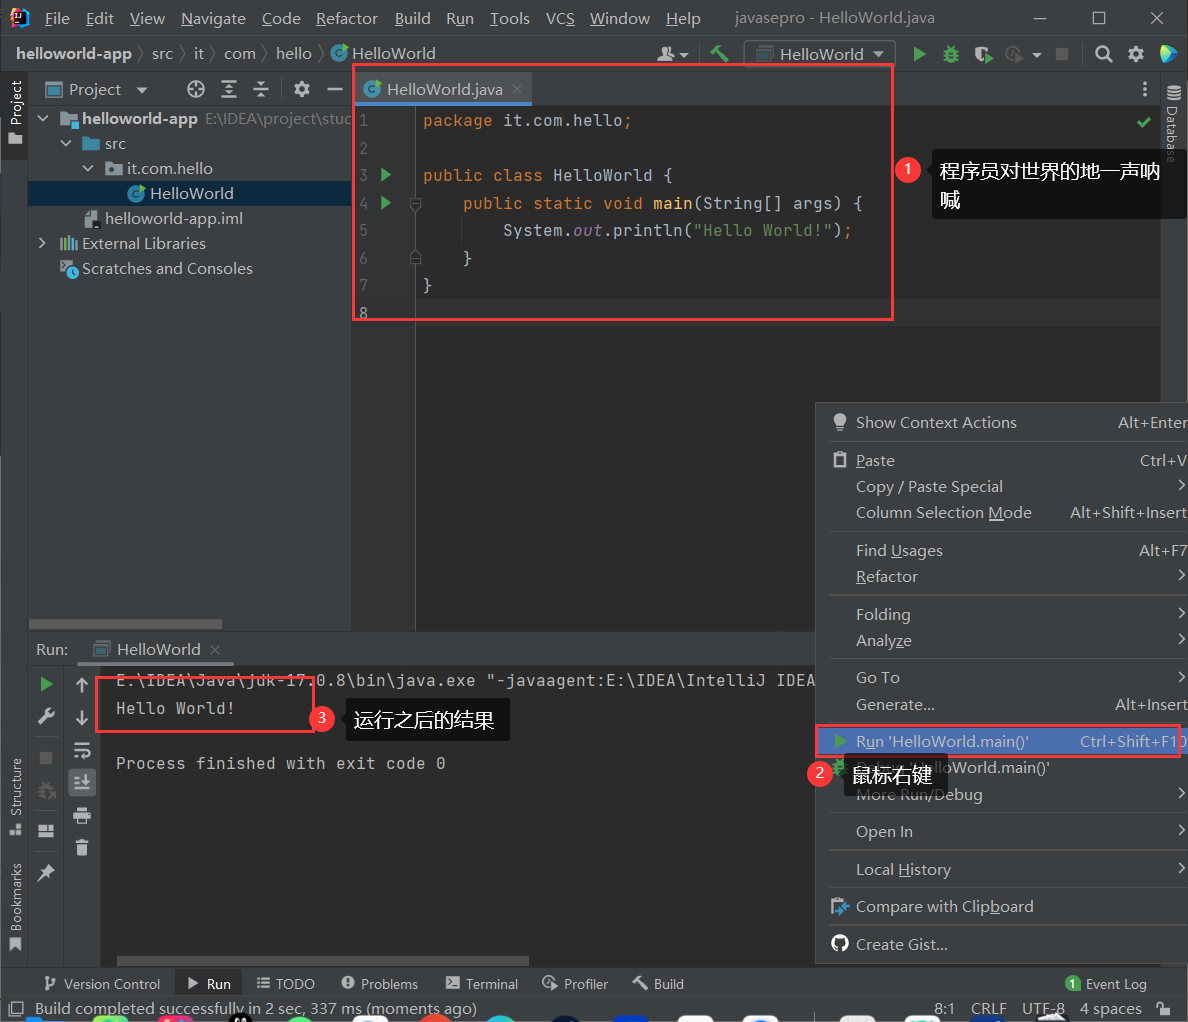The height and width of the screenshot is (1022, 1188).
Task: Click the user account icon in the toolbar
Action: pyautogui.click(x=672, y=54)
